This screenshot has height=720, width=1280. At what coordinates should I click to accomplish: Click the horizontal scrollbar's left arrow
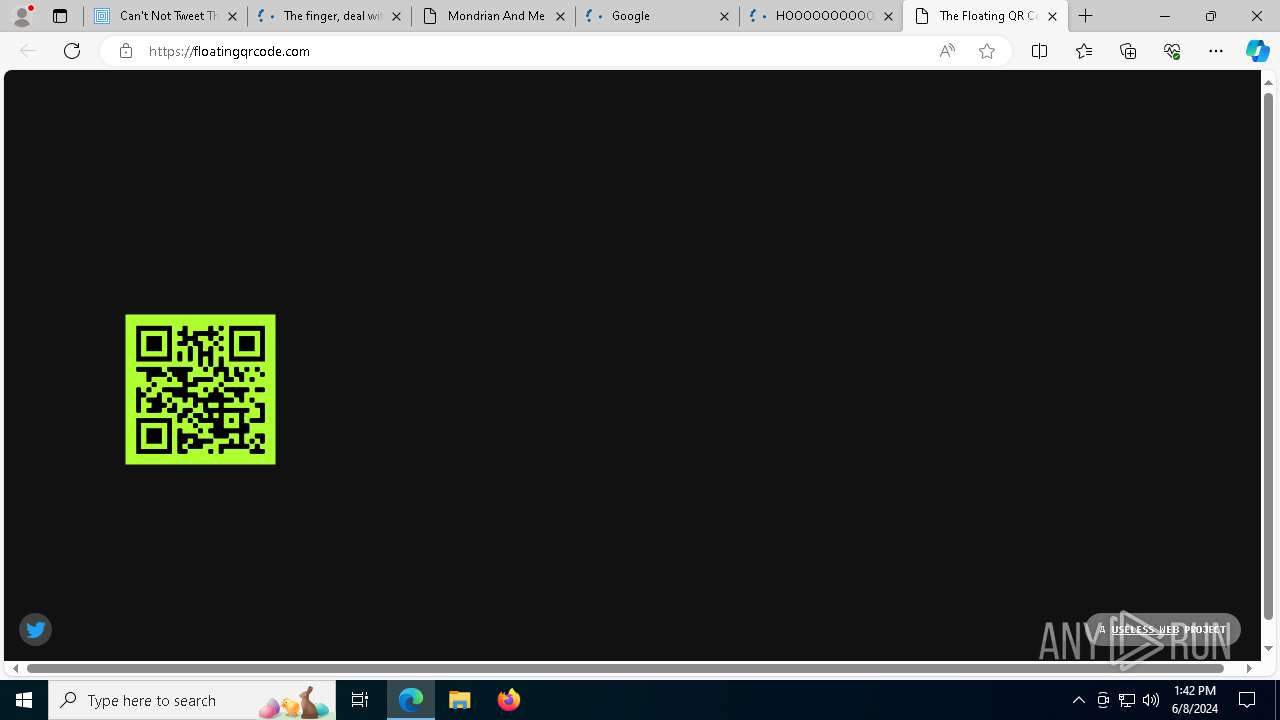click(15, 668)
